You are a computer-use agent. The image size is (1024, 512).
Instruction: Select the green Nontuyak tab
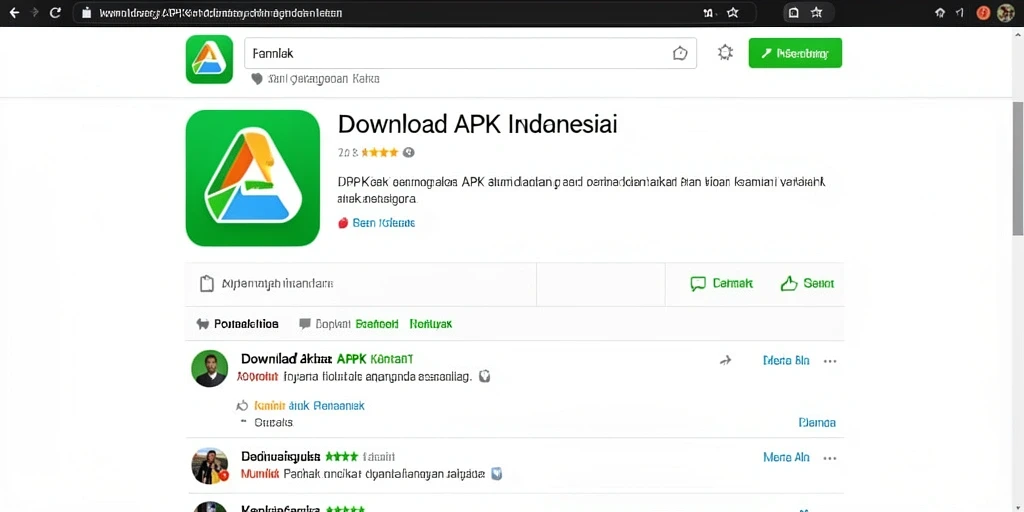[430, 324]
